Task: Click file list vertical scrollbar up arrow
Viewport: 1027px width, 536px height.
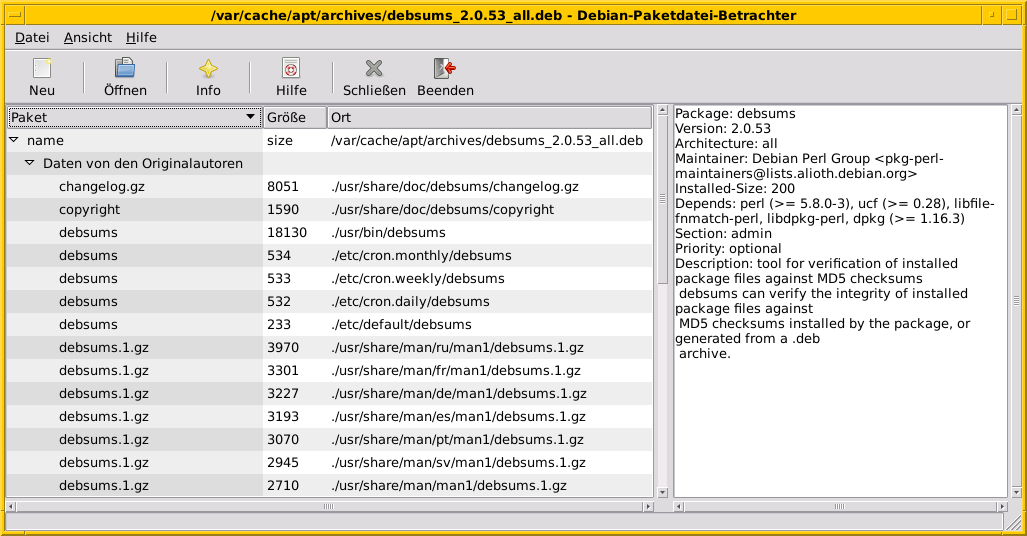Action: (x=662, y=110)
